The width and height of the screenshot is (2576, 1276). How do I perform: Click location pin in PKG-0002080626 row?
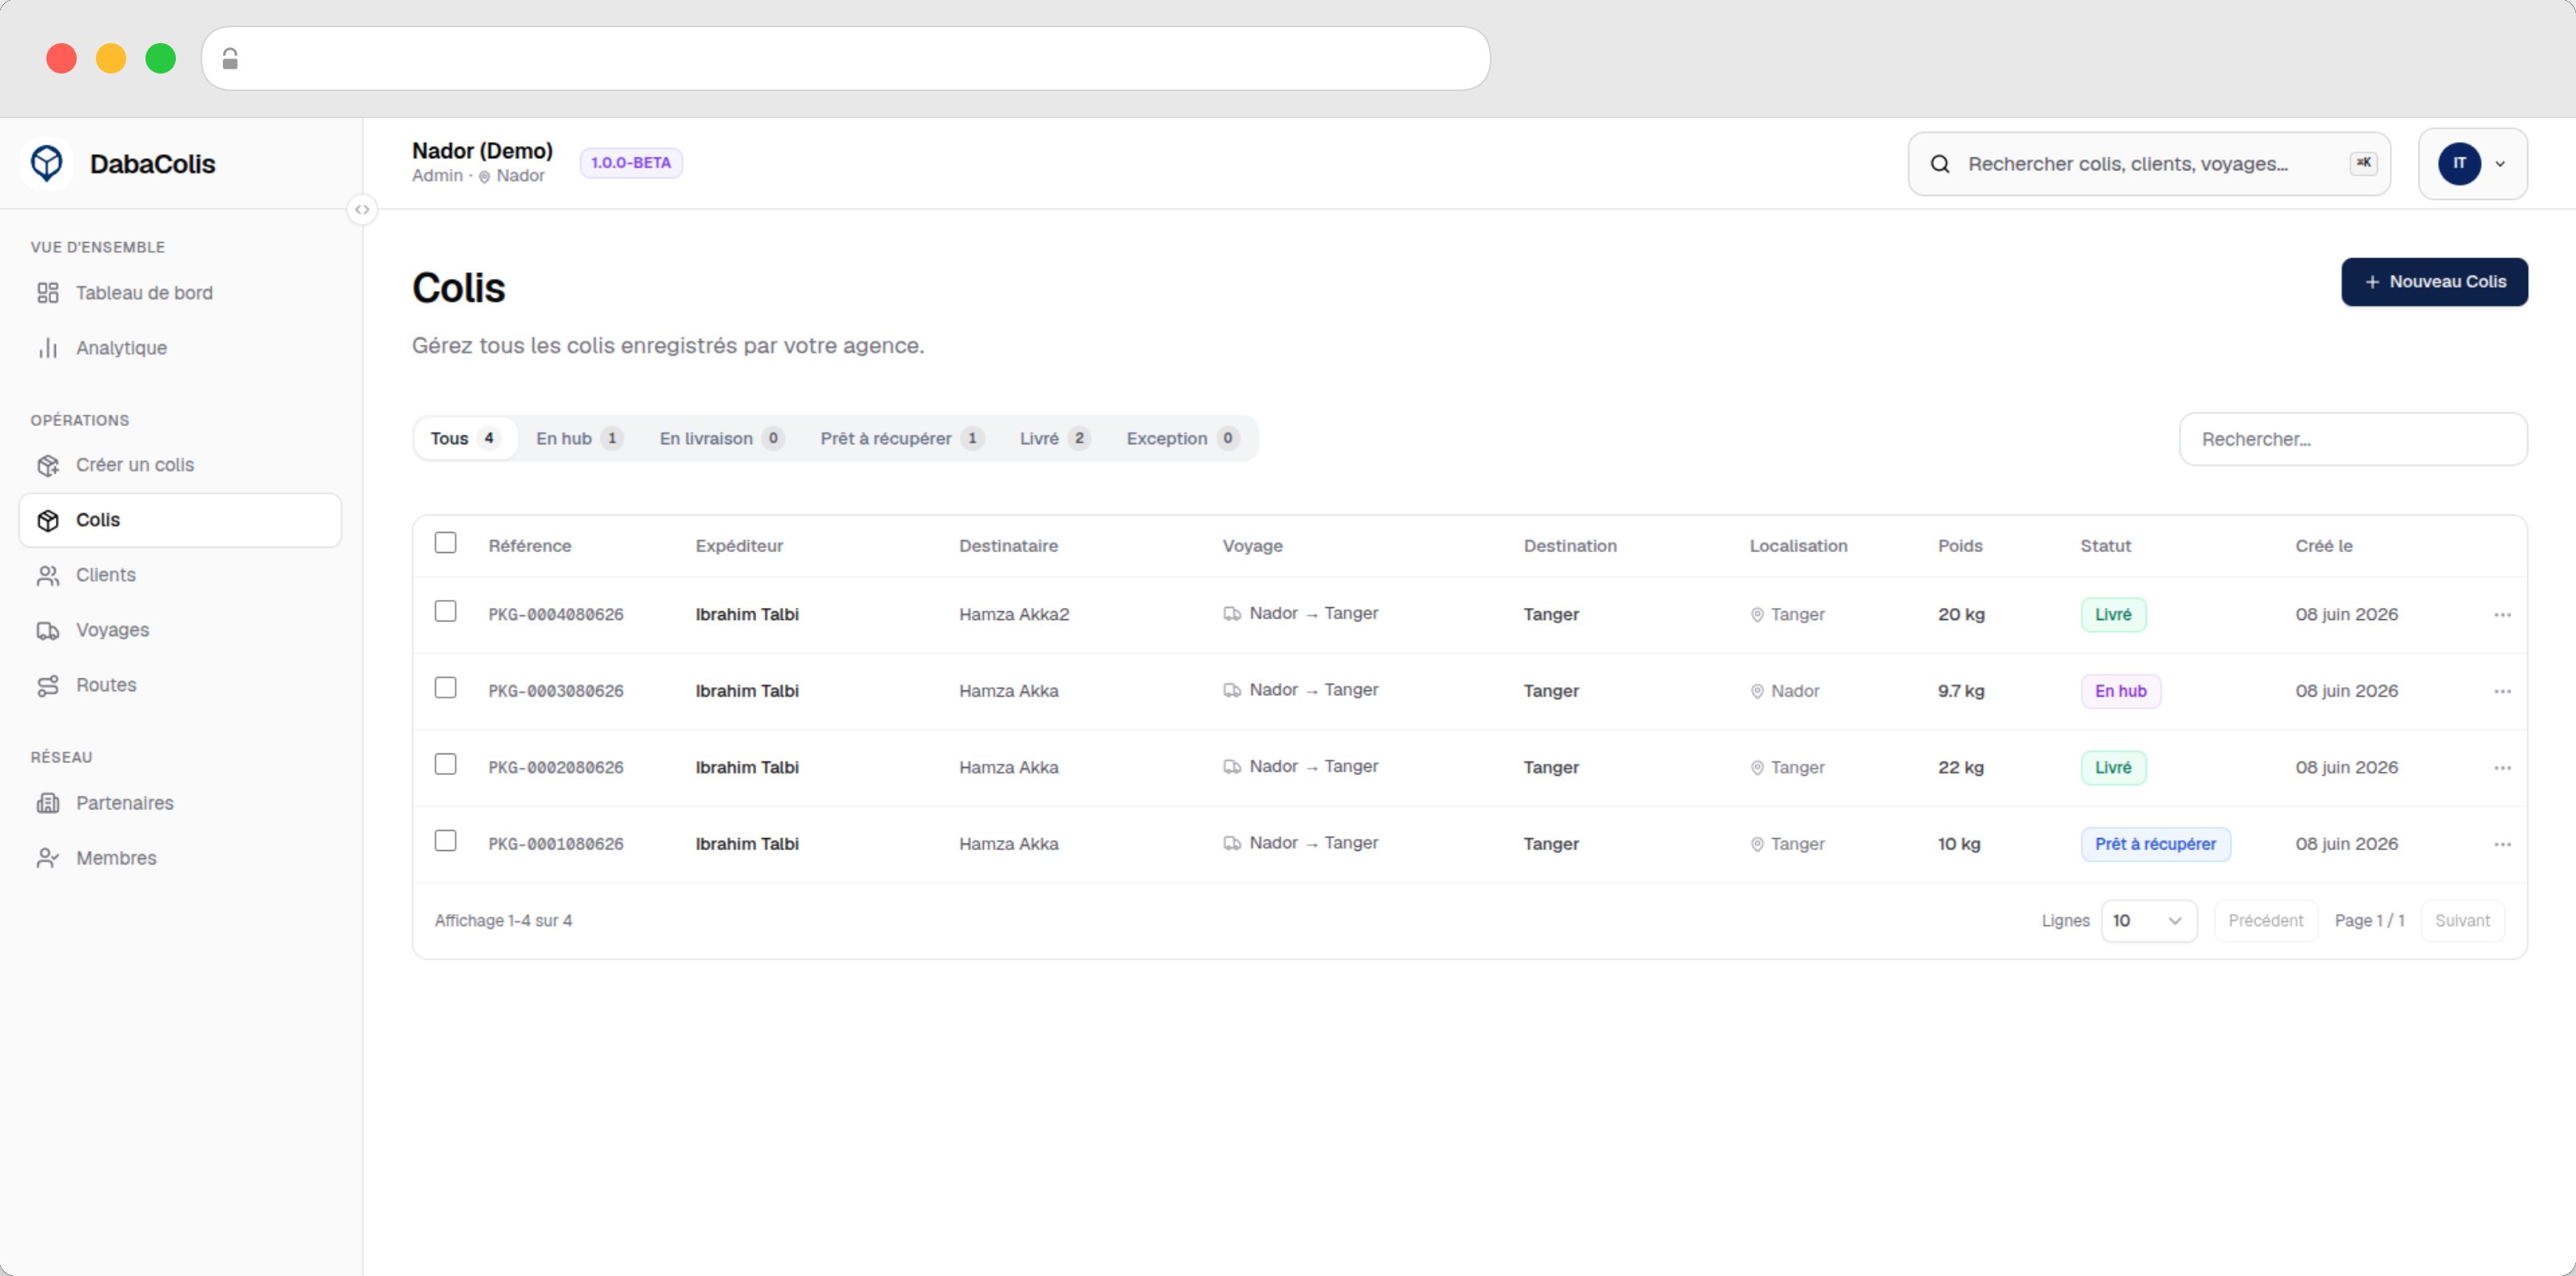1757,768
